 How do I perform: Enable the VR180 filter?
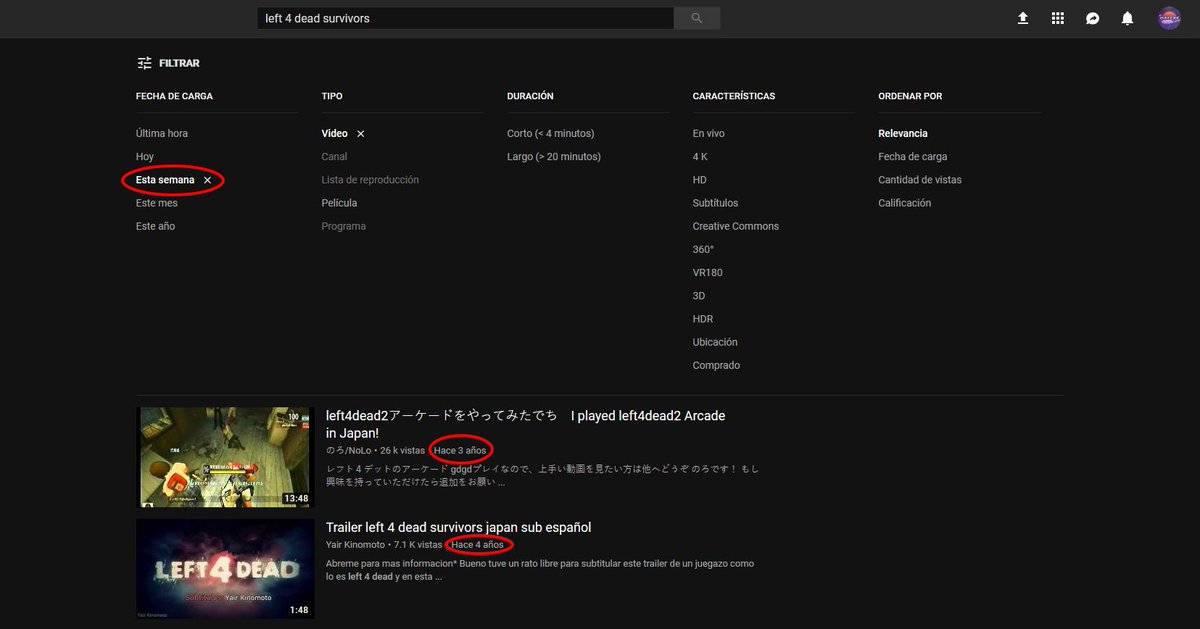click(x=708, y=273)
